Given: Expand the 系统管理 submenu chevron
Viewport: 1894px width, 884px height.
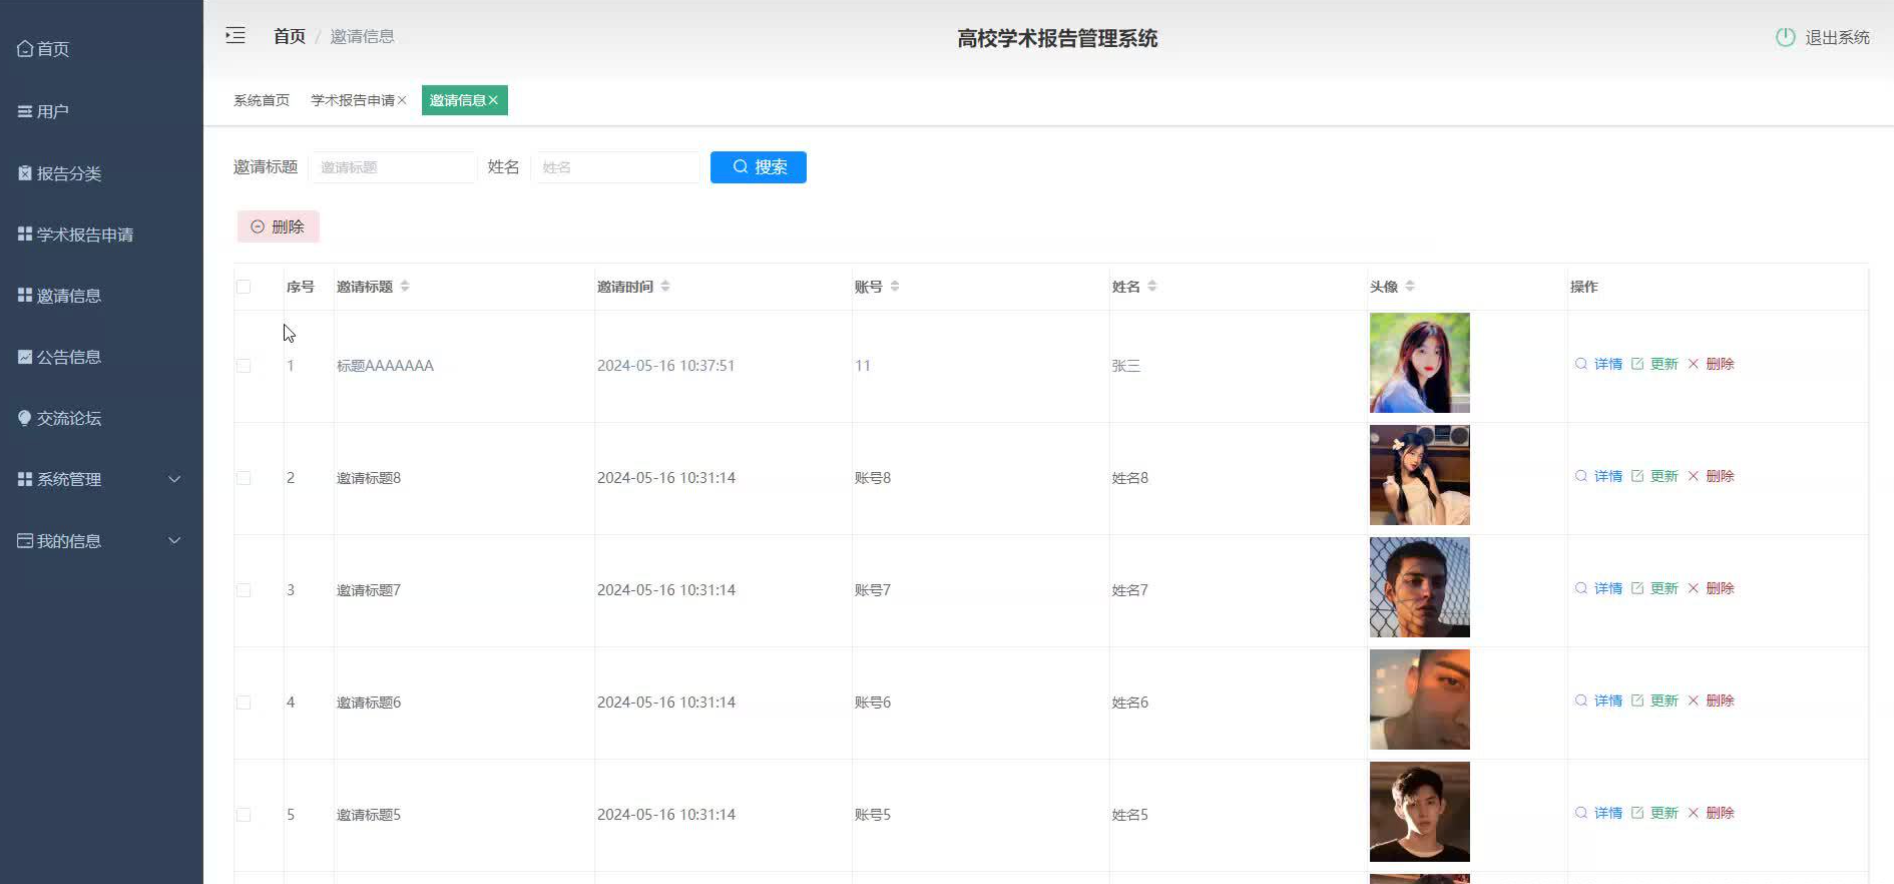Looking at the screenshot, I should [x=174, y=479].
